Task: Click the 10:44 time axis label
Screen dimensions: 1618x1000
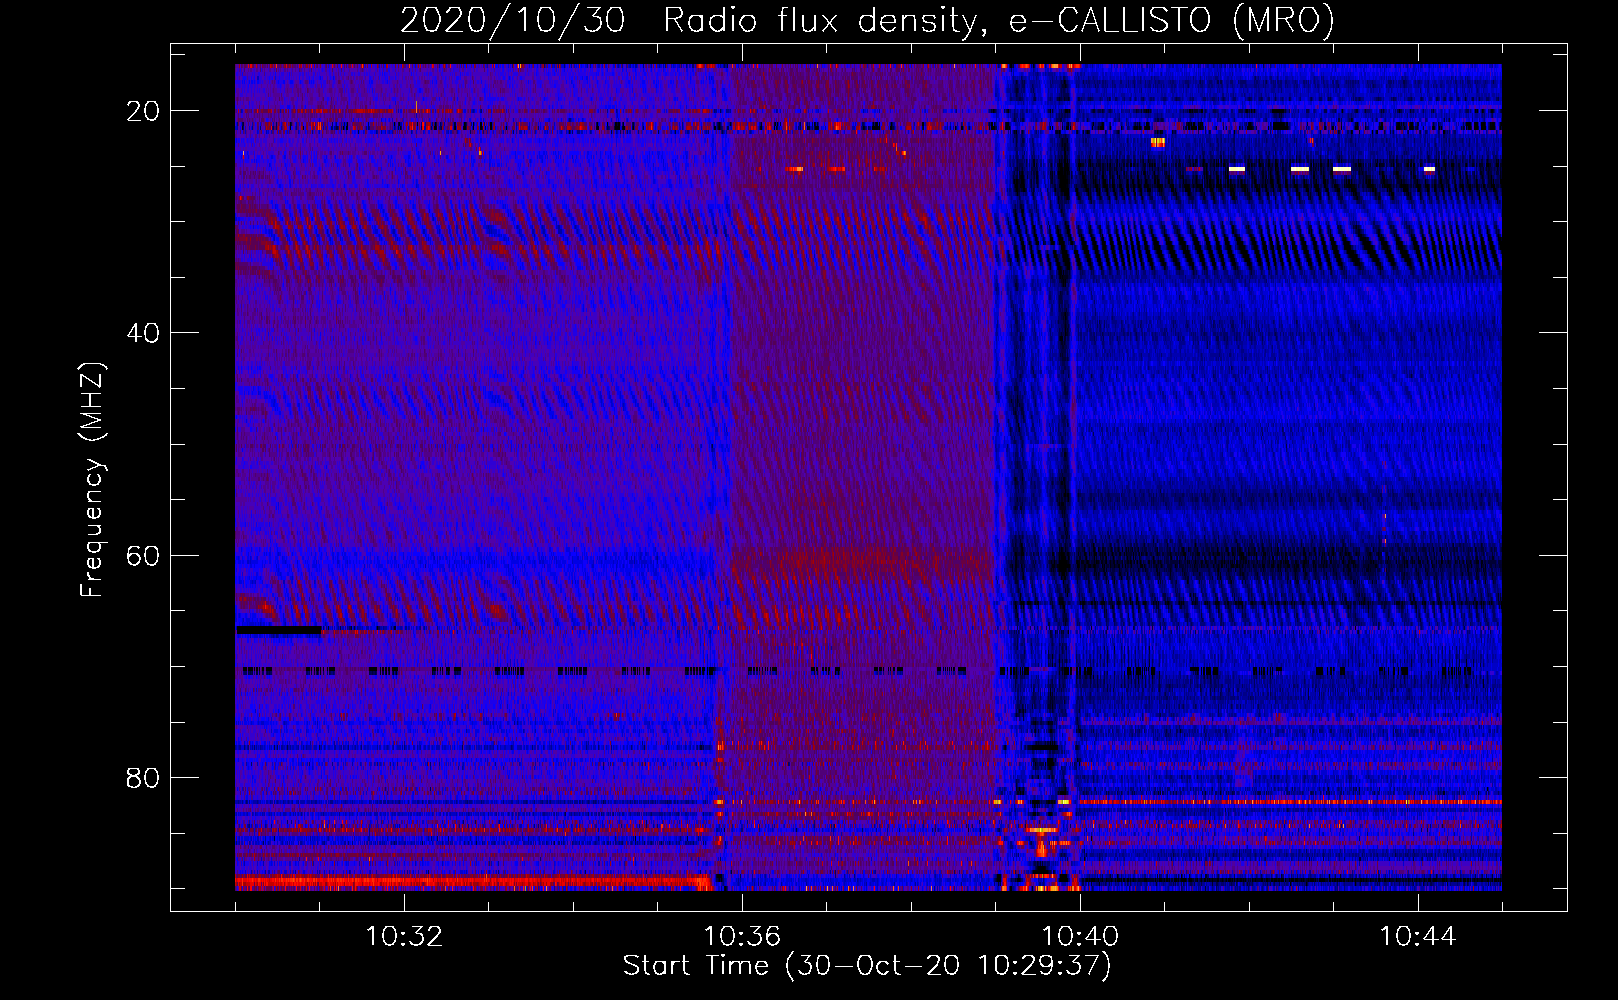Action: pos(1418,937)
